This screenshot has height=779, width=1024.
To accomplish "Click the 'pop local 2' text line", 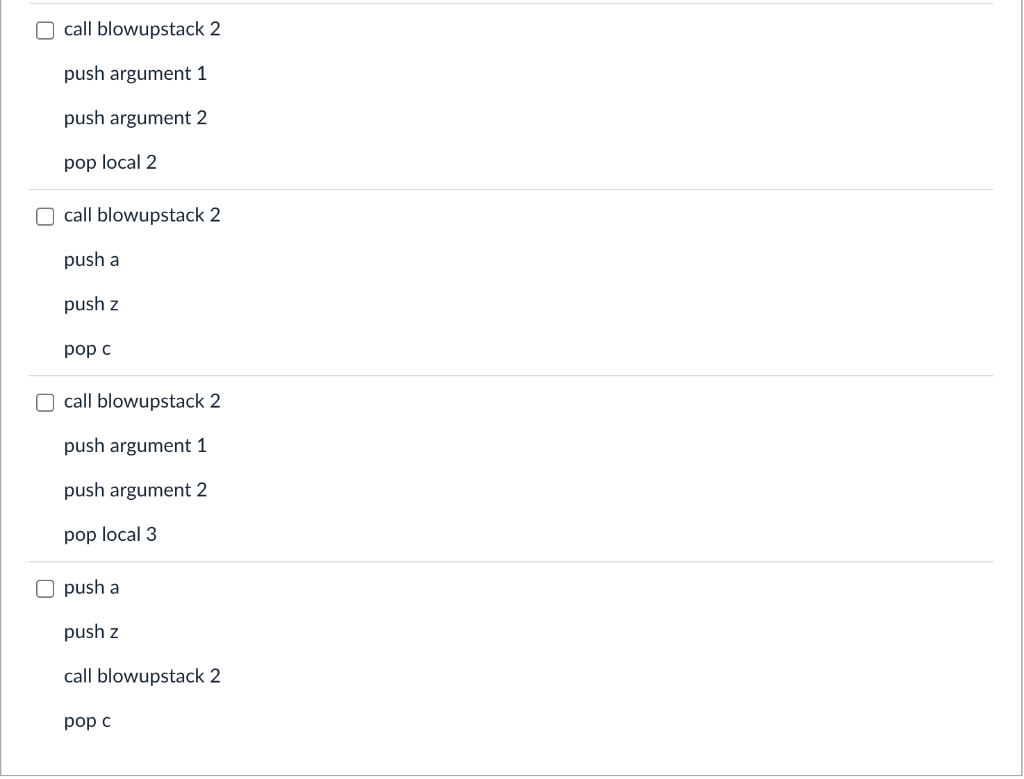I will pos(110,163).
